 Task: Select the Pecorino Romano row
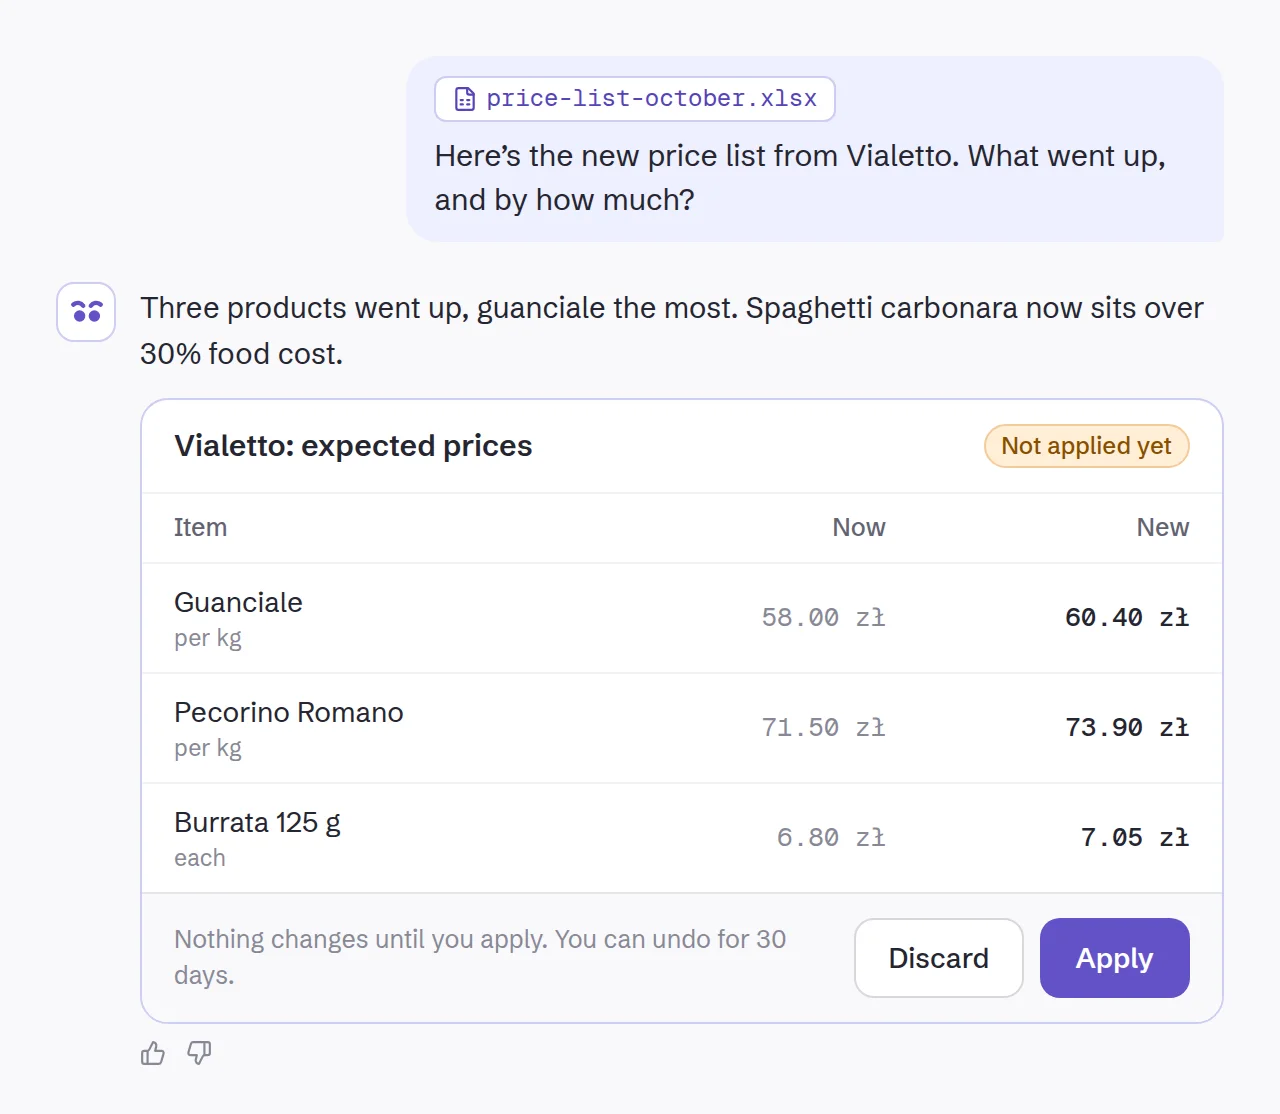(x=682, y=728)
